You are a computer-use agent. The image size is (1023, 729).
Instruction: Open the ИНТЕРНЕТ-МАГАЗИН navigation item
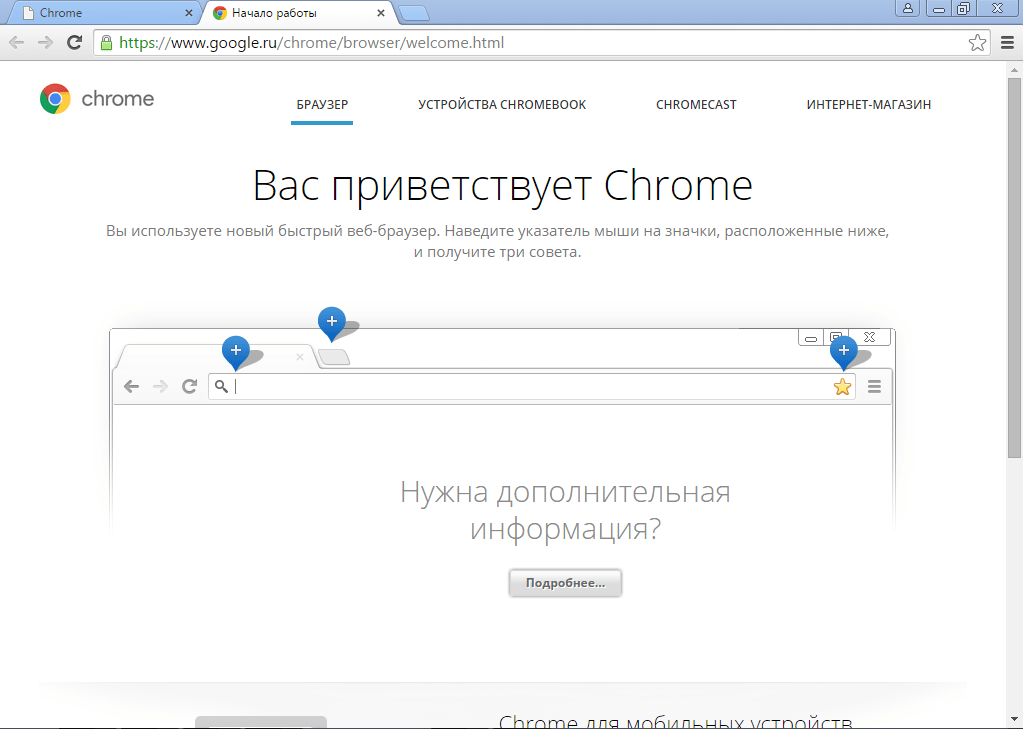(x=868, y=104)
